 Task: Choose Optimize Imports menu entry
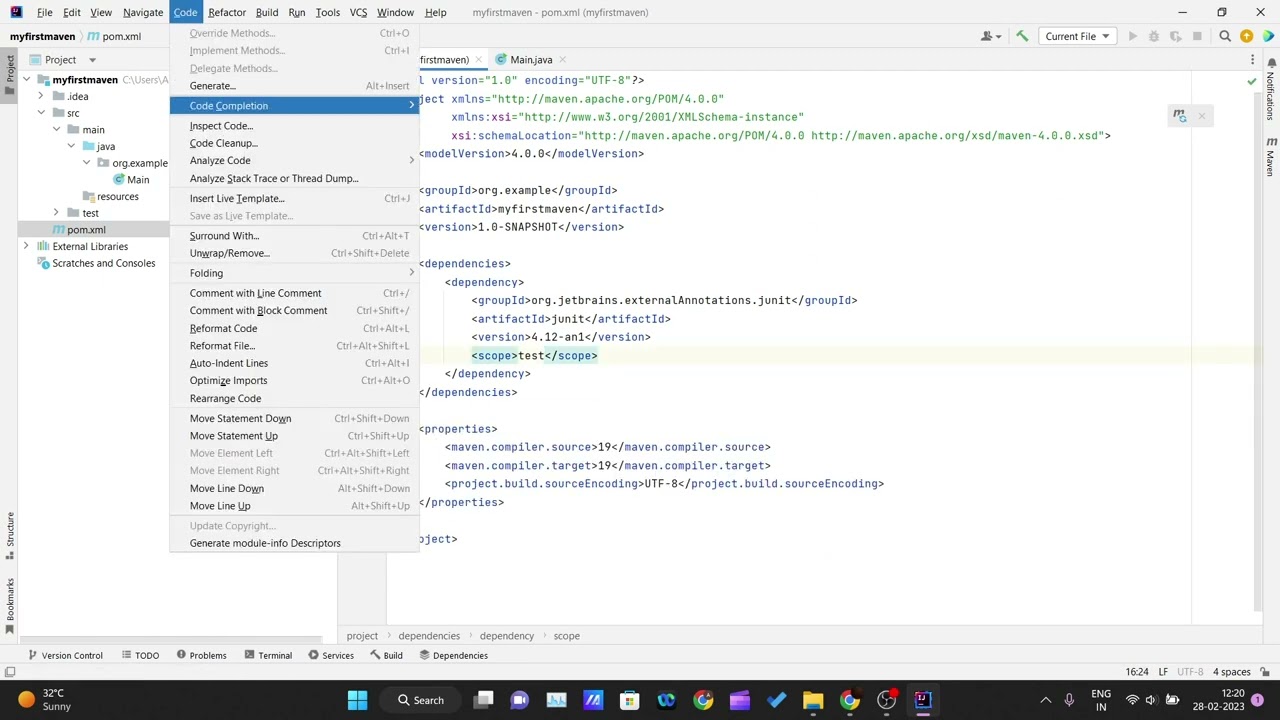click(294, 381)
